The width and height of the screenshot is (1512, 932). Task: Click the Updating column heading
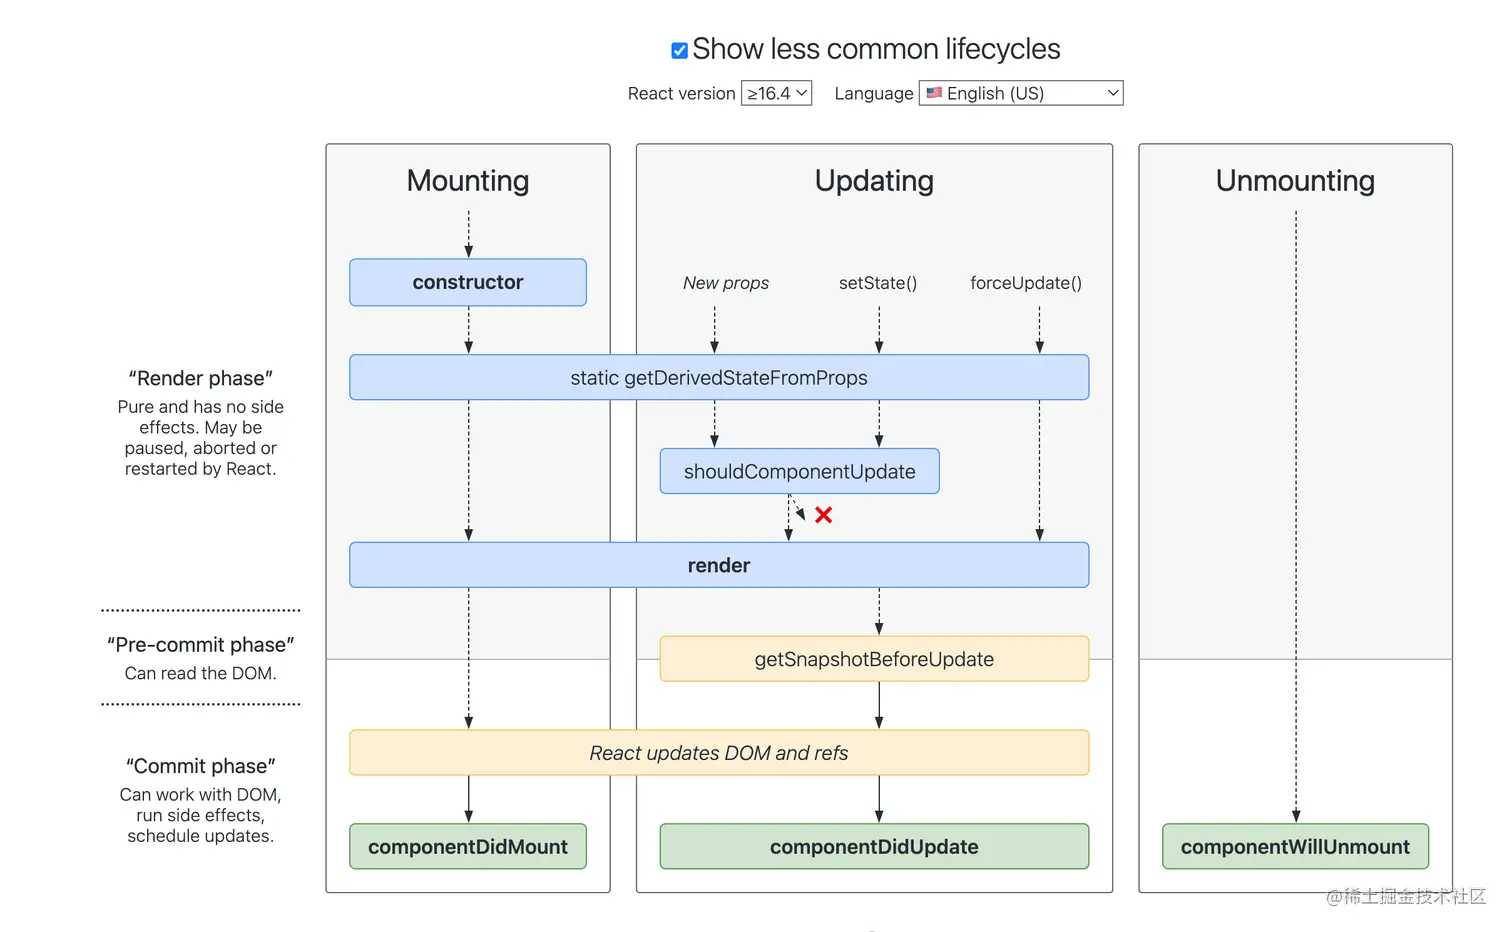(874, 181)
